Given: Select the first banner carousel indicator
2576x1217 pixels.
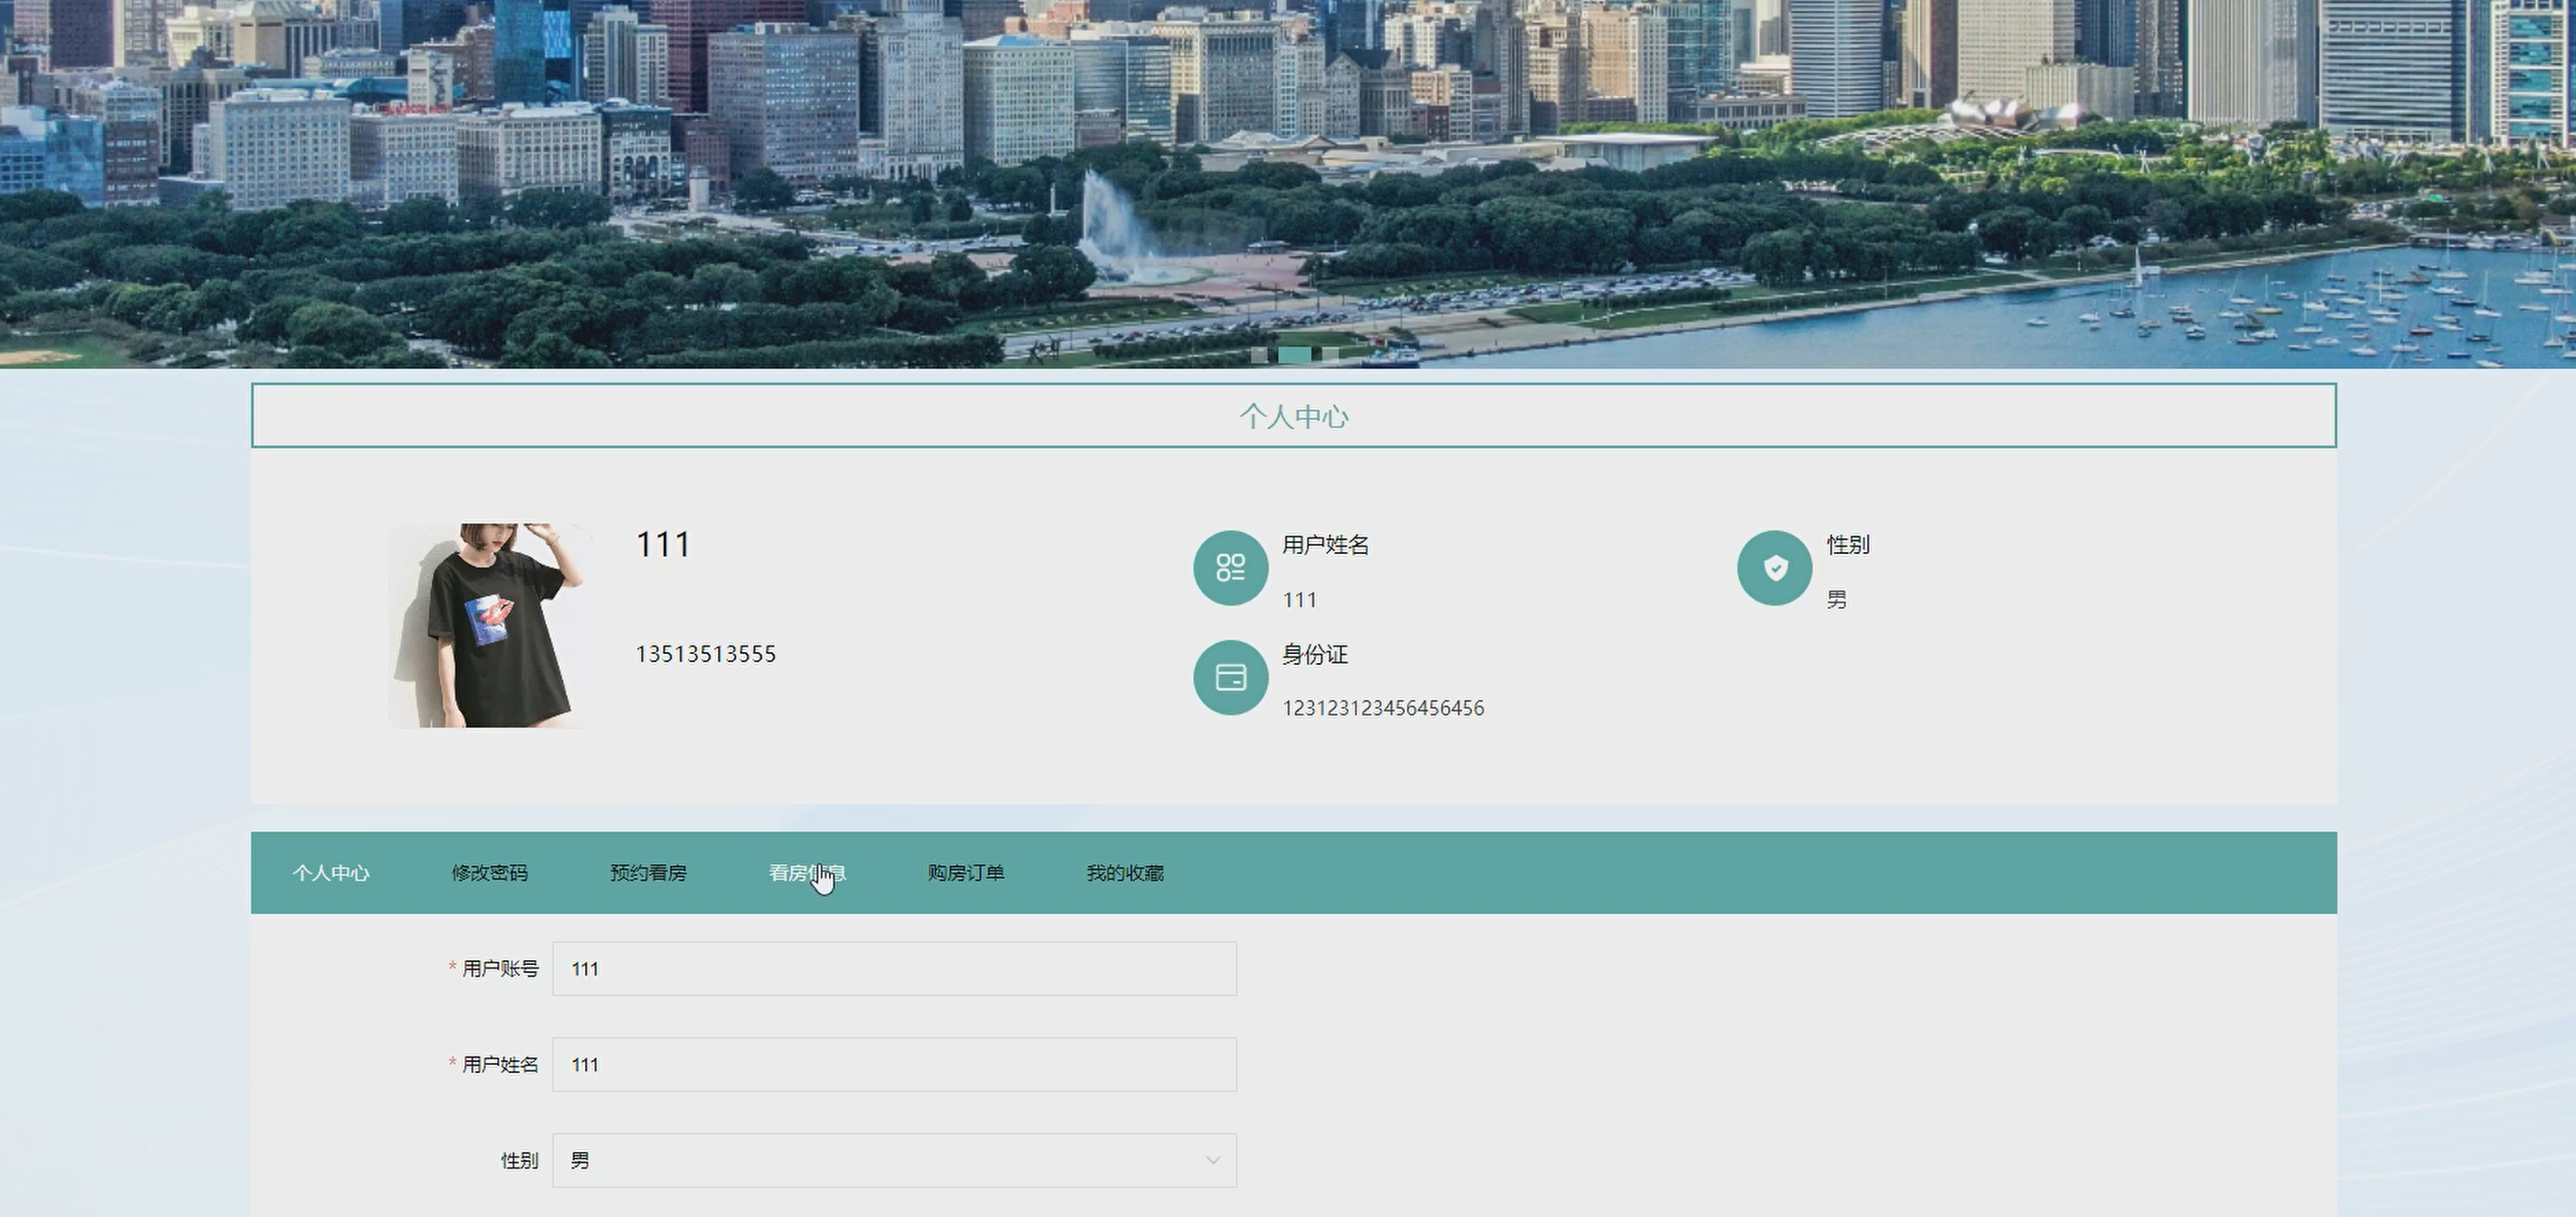Looking at the screenshot, I should pyautogui.click(x=1259, y=354).
